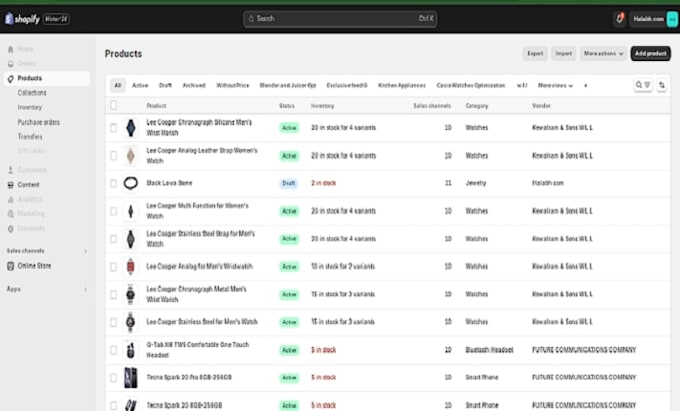Expand the More views dropdown

pos(555,85)
